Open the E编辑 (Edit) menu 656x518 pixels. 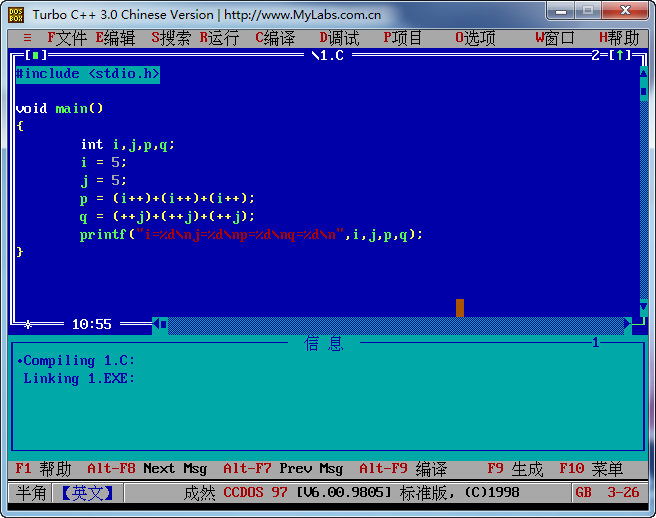115,38
